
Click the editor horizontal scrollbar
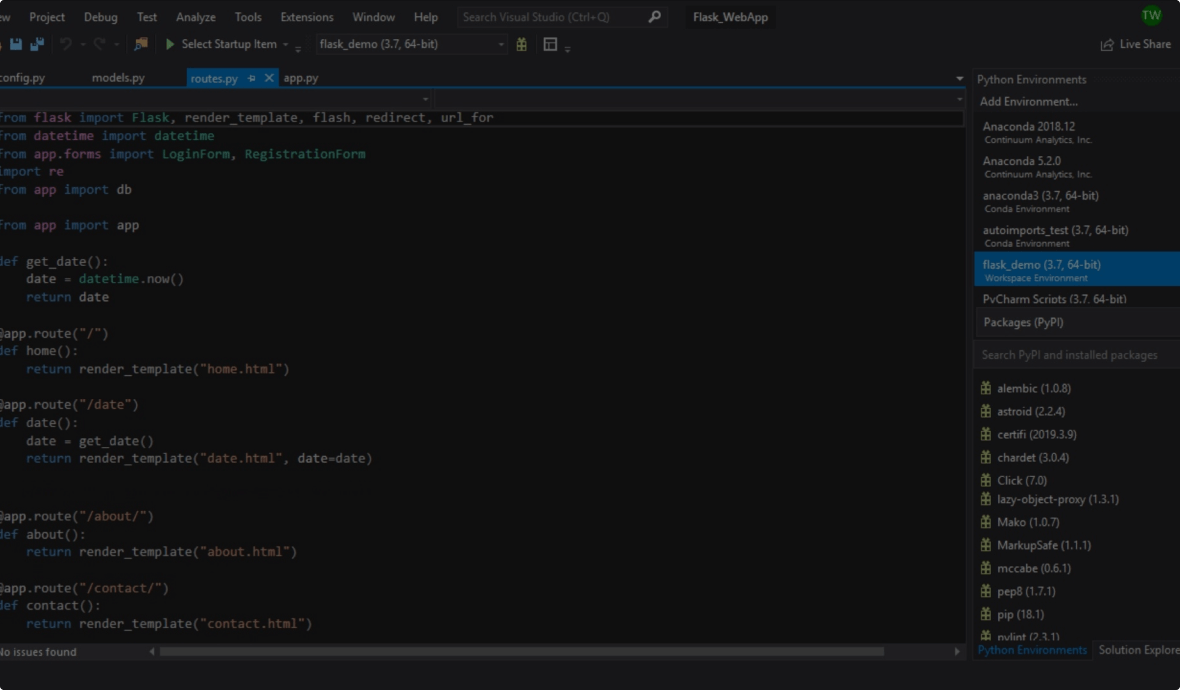[520, 652]
